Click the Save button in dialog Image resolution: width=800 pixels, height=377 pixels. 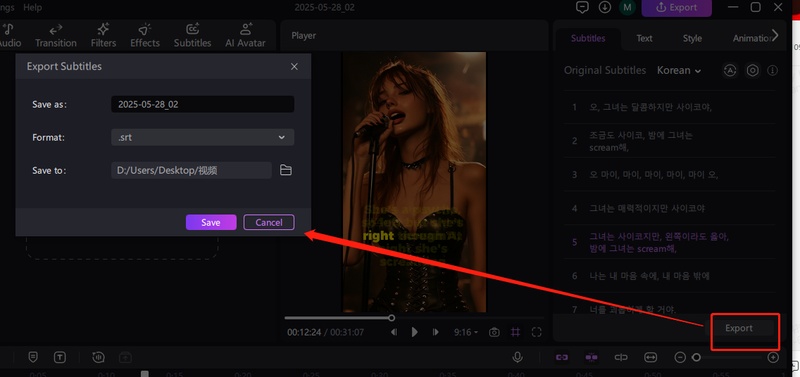[x=211, y=222]
